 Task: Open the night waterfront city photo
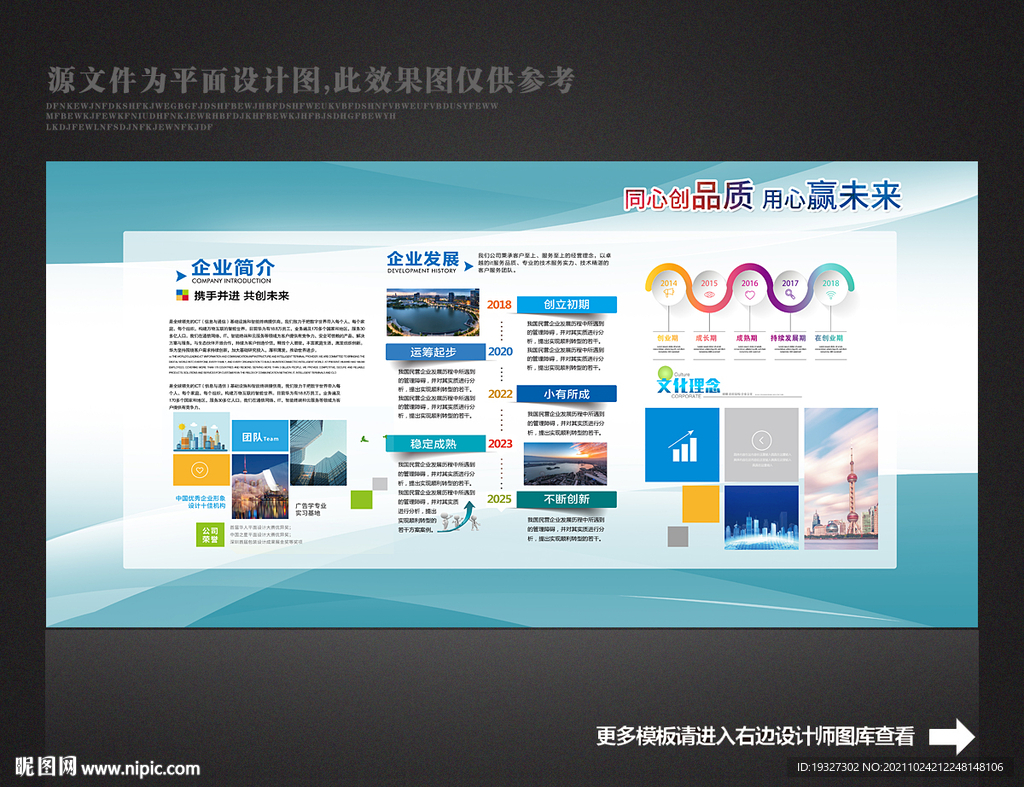[260, 487]
